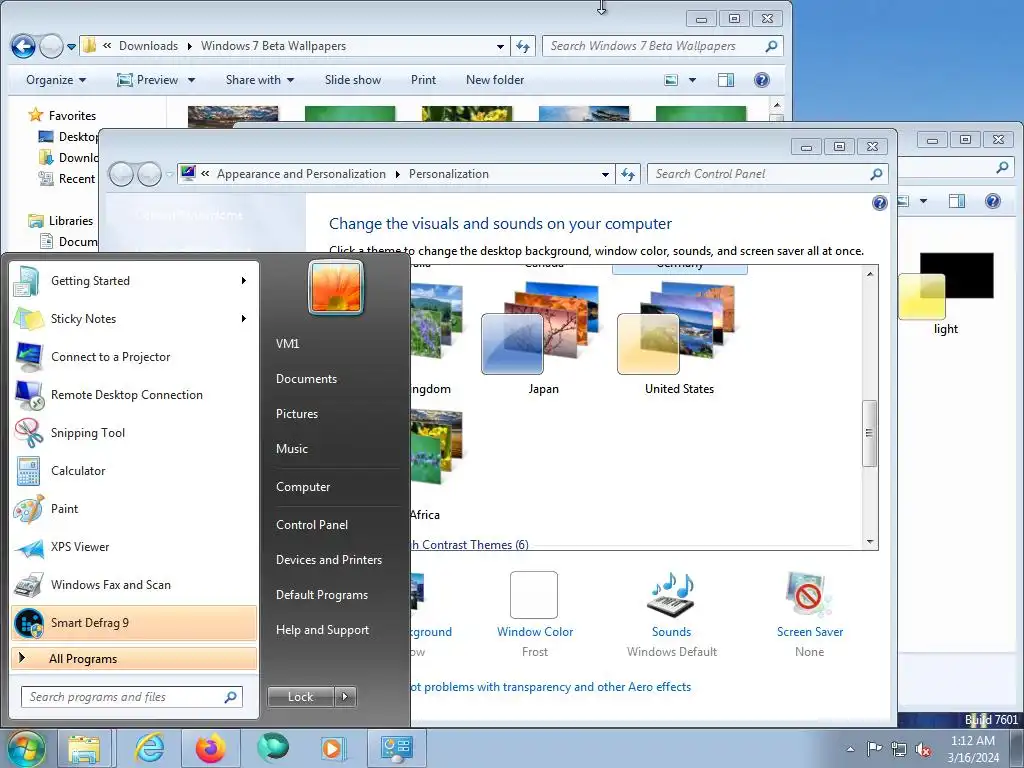This screenshot has height=768, width=1024.
Task: Open Organize dropdown in Wallpapers window
Action: coord(56,80)
